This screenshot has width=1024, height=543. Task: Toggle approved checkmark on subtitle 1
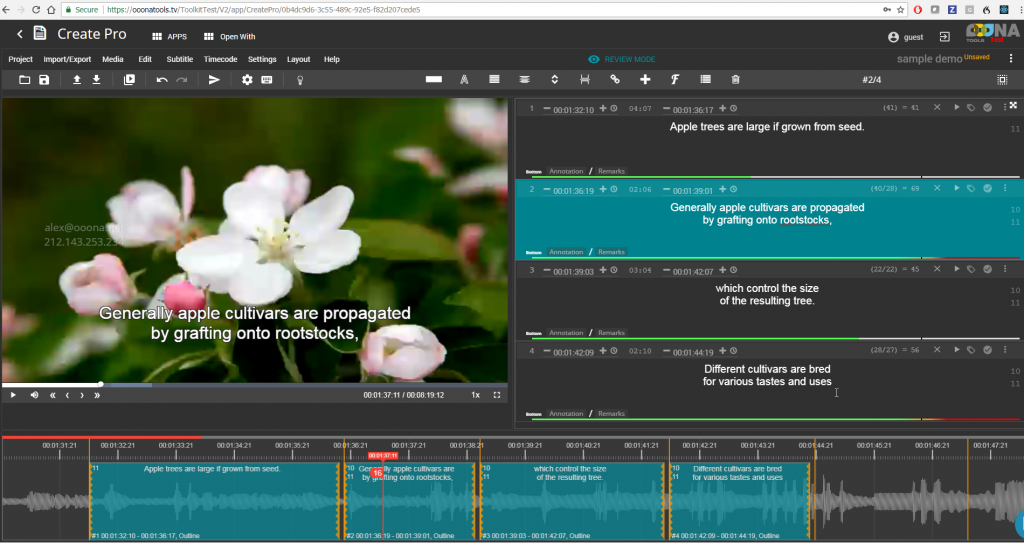click(987, 107)
